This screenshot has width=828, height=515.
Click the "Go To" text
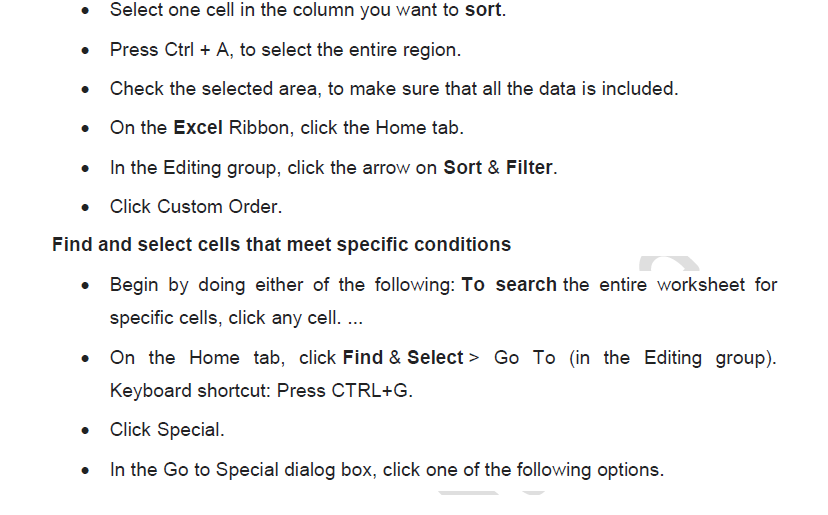(524, 357)
